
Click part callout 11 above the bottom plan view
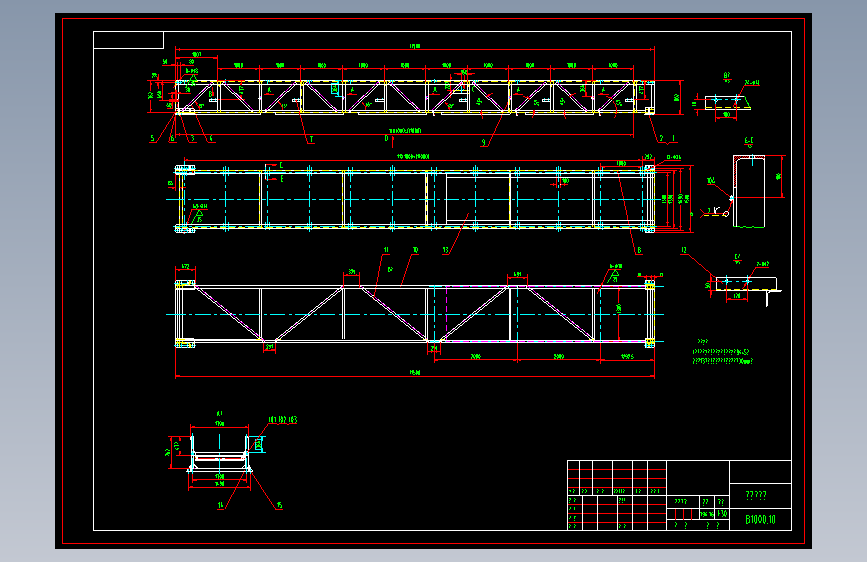click(x=386, y=250)
